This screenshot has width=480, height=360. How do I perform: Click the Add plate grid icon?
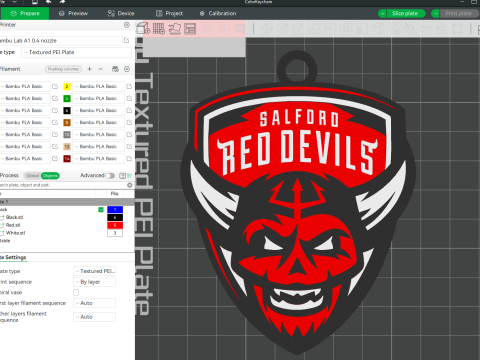[159, 29]
